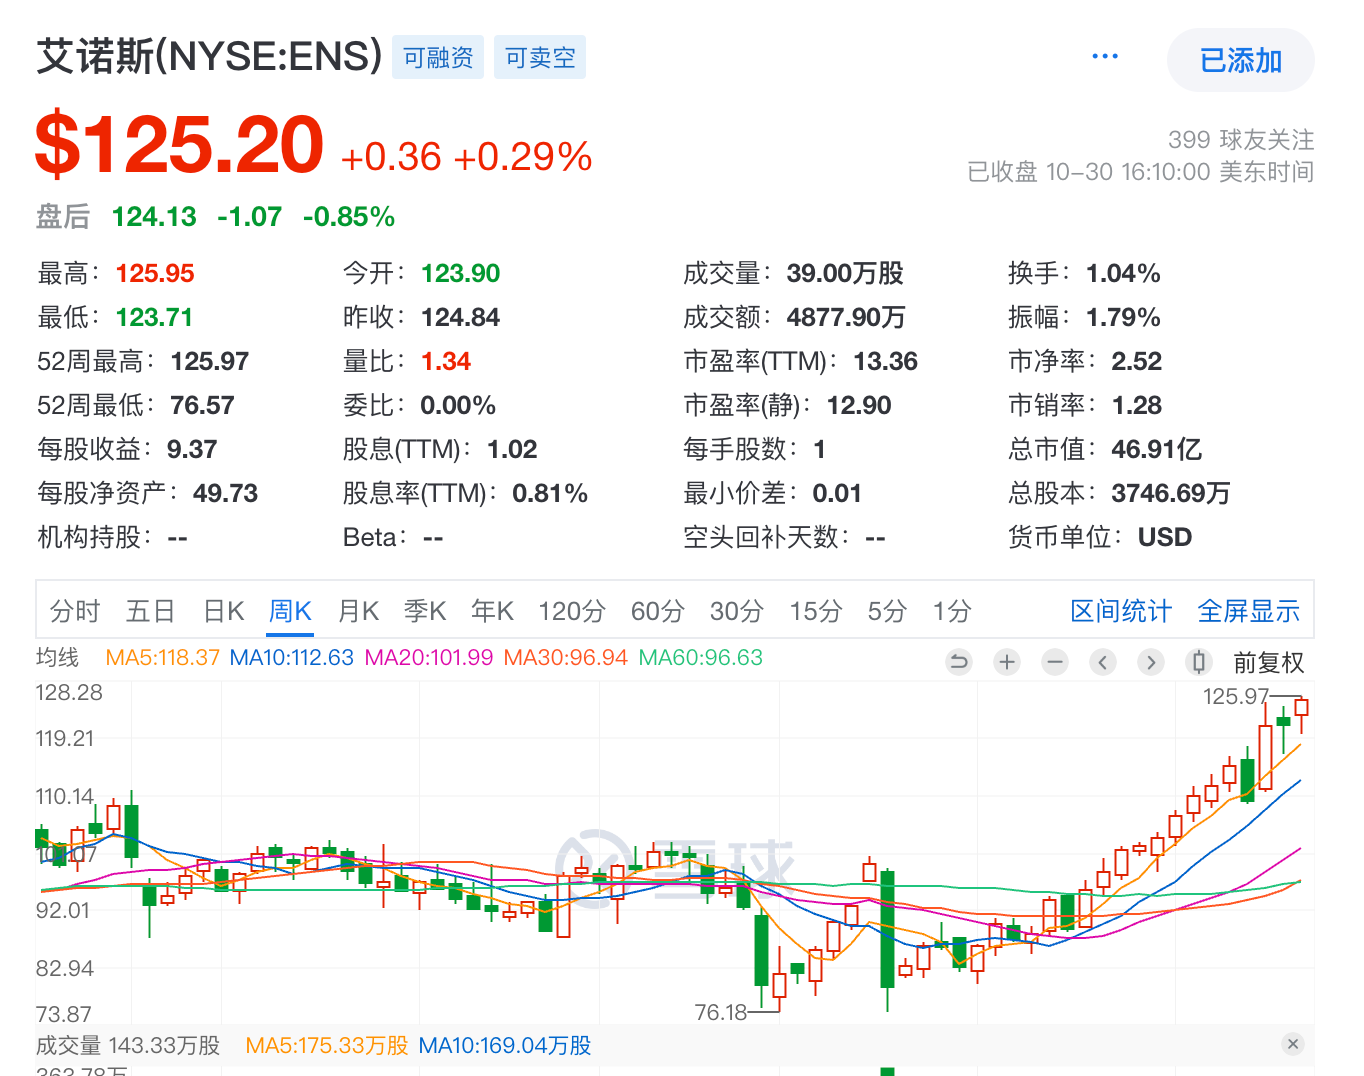
Task: Switch to the 月K chart tab
Action: (x=358, y=611)
